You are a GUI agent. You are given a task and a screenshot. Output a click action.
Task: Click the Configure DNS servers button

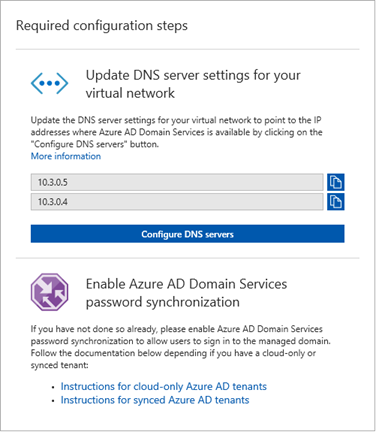[187, 234]
